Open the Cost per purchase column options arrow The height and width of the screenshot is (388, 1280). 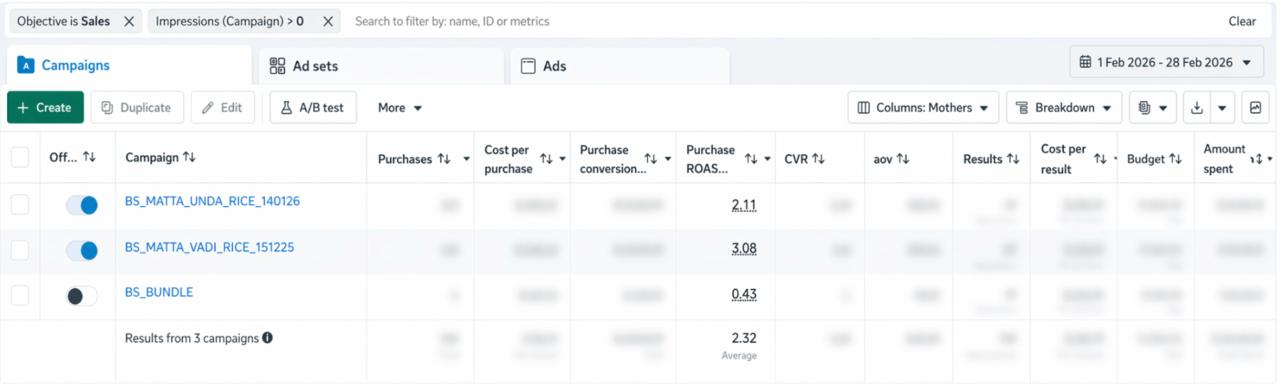pos(563,160)
